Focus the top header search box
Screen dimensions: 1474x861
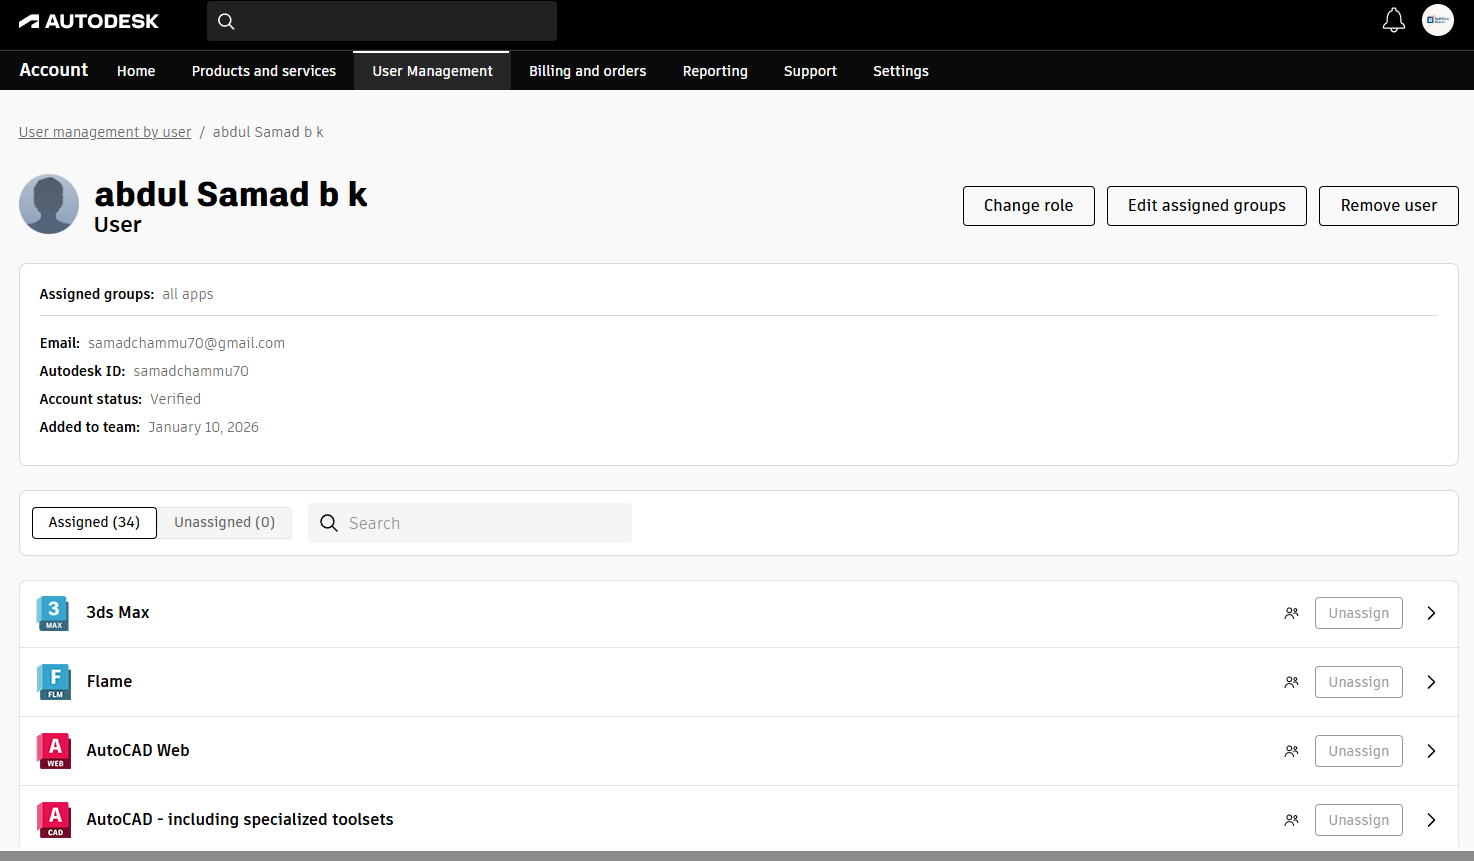pos(382,21)
